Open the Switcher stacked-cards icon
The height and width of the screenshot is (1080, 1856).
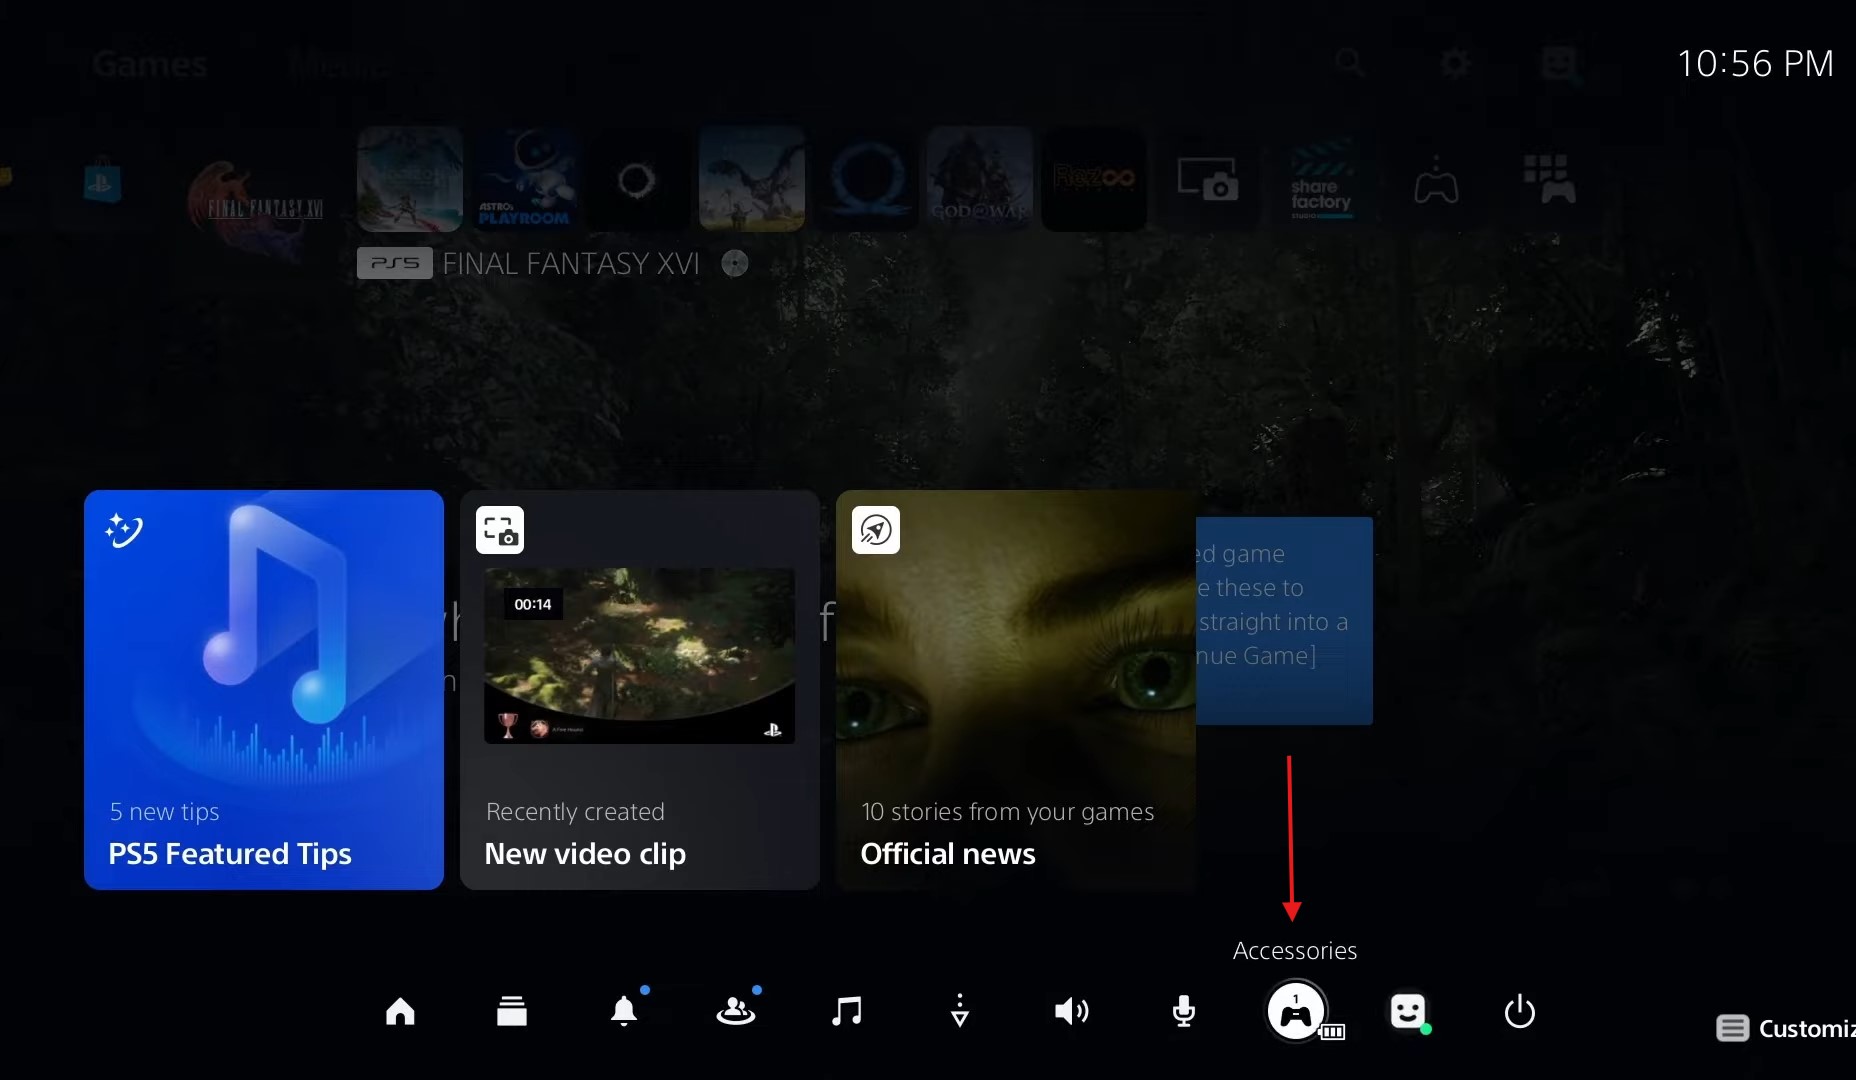click(x=512, y=1012)
